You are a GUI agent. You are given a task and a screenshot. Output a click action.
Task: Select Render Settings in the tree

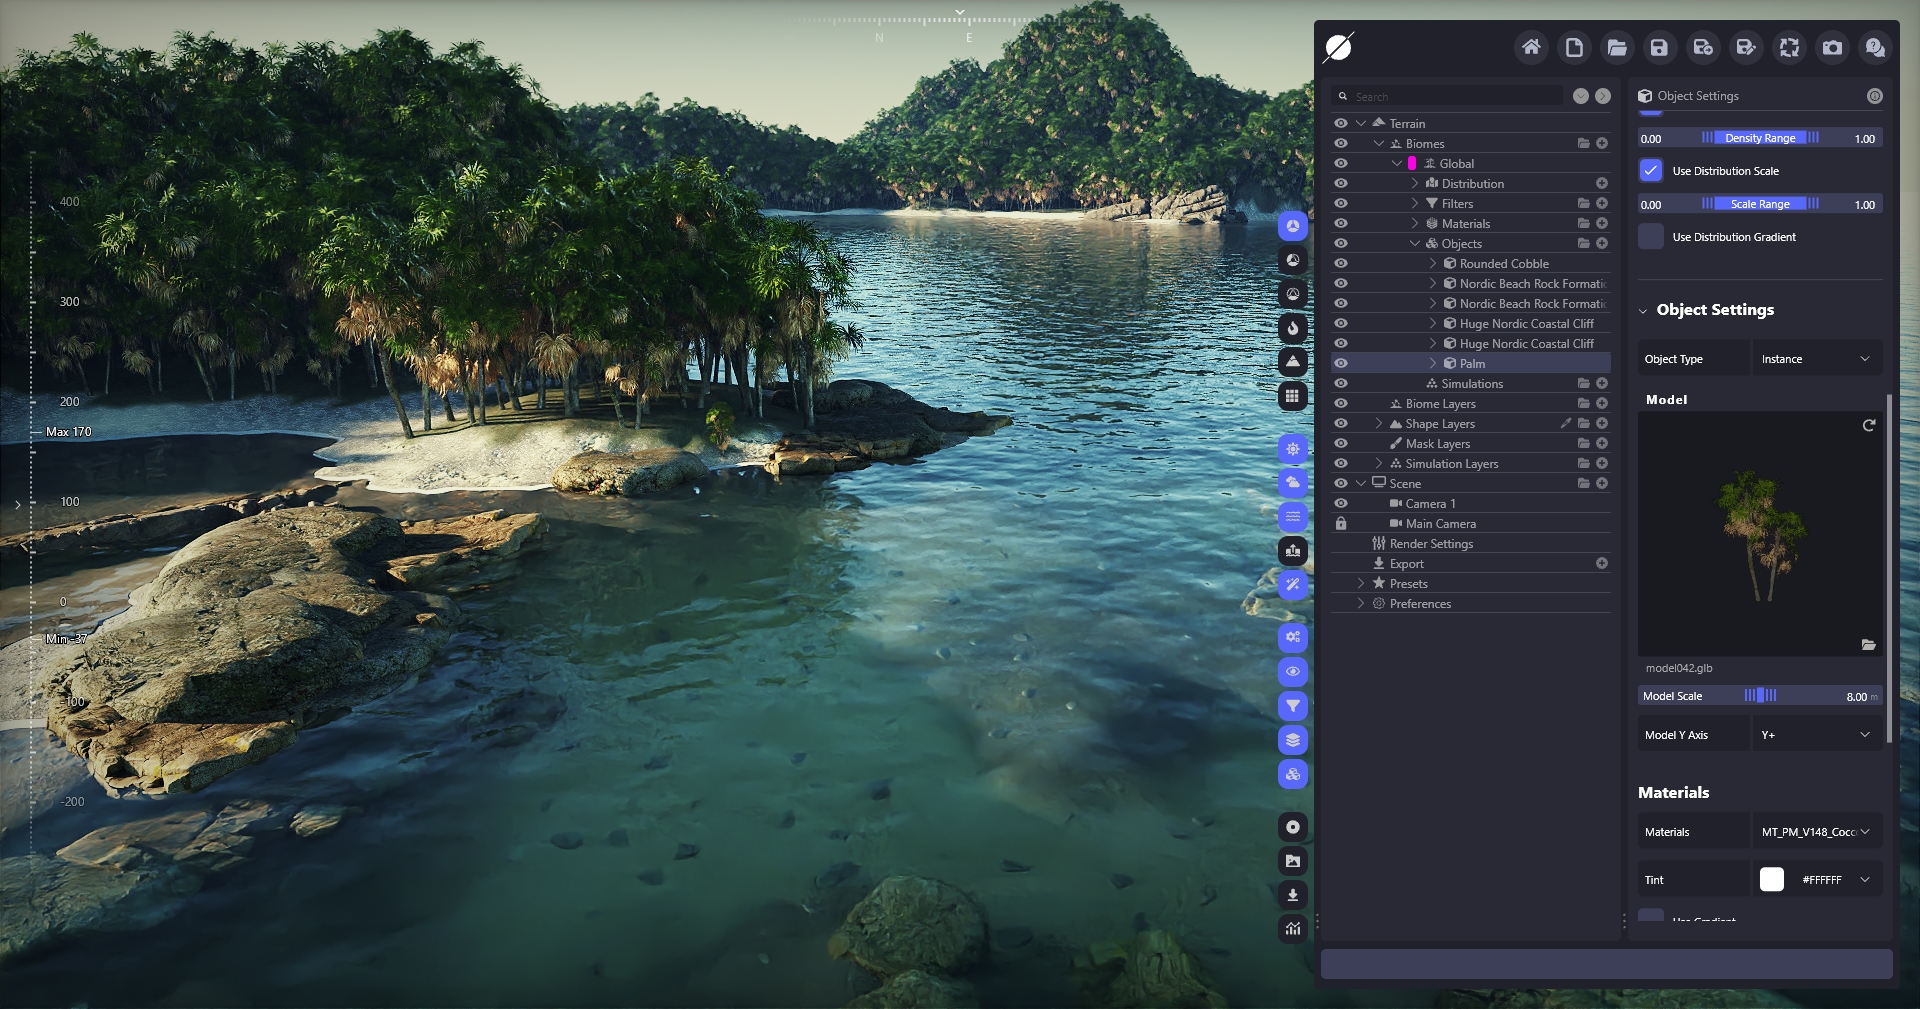click(1431, 544)
